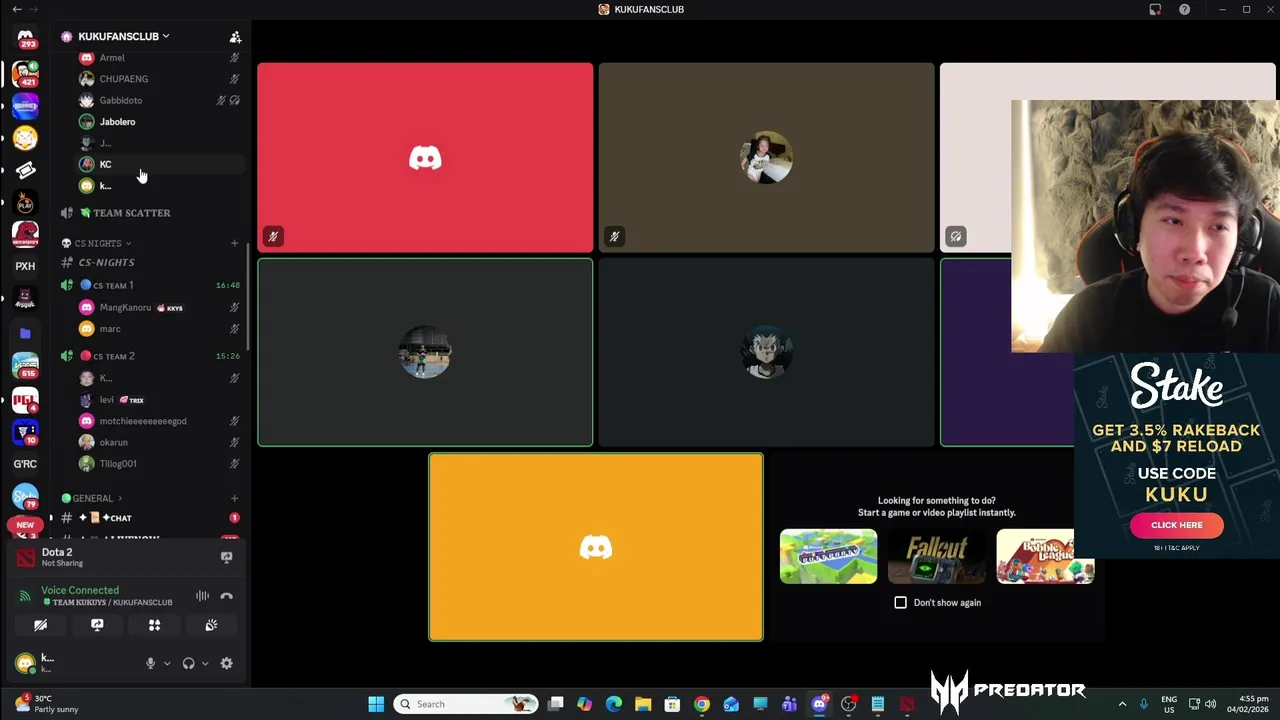Share Dota 2 screen using stream icon
This screenshot has width=1280, height=720.
coord(226,557)
